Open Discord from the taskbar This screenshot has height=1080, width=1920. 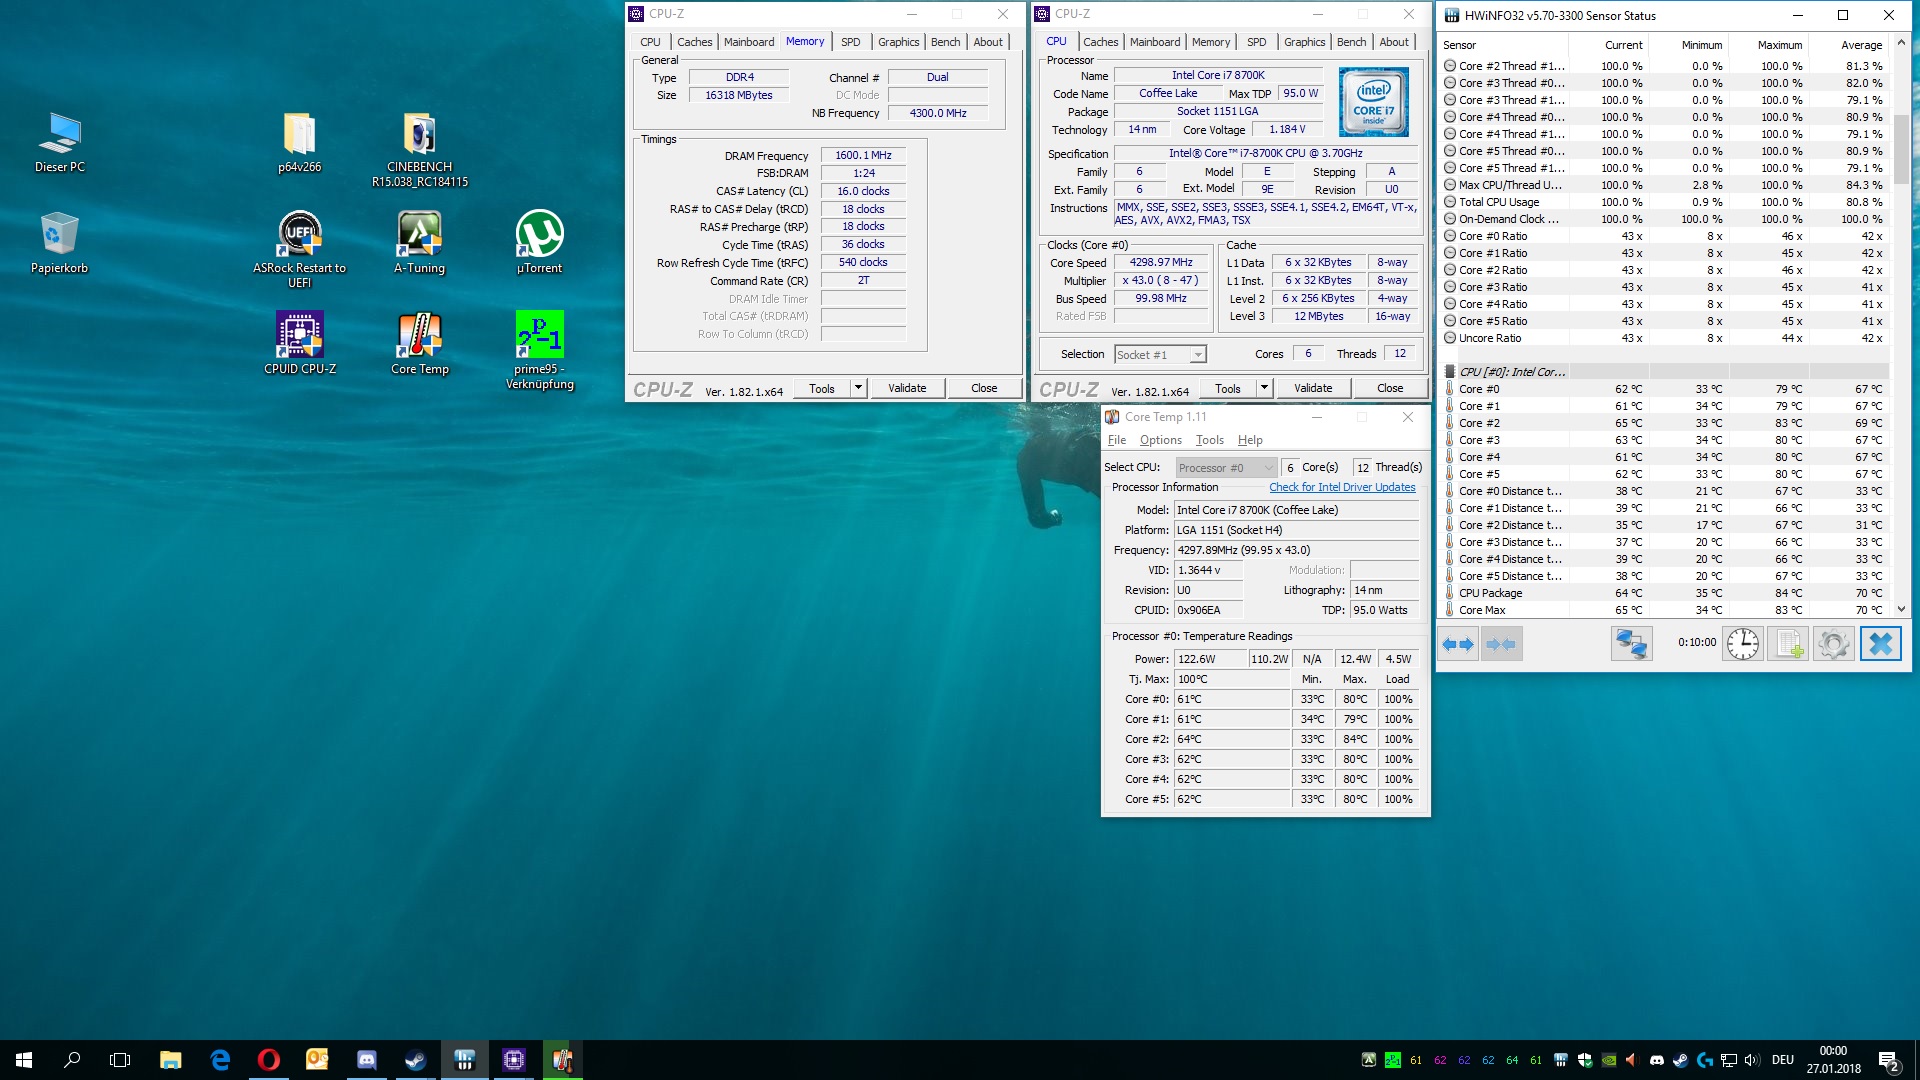pos(366,1060)
